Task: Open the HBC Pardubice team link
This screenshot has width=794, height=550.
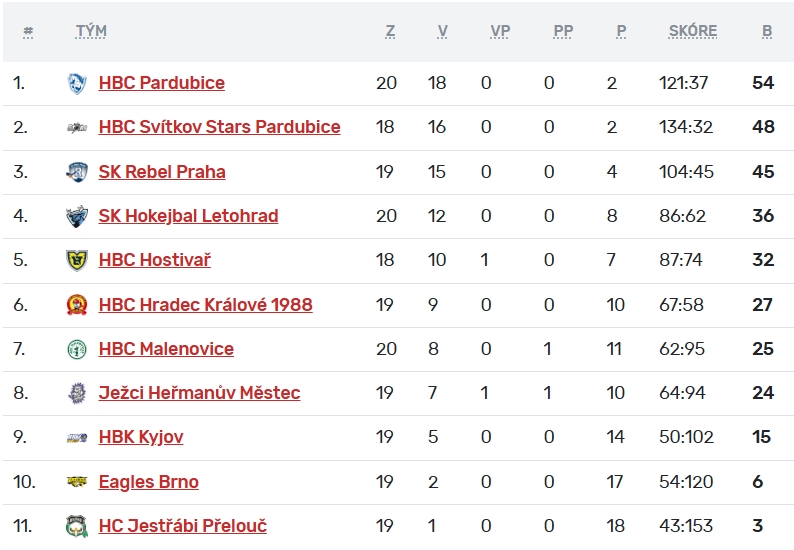Action: click(x=162, y=83)
